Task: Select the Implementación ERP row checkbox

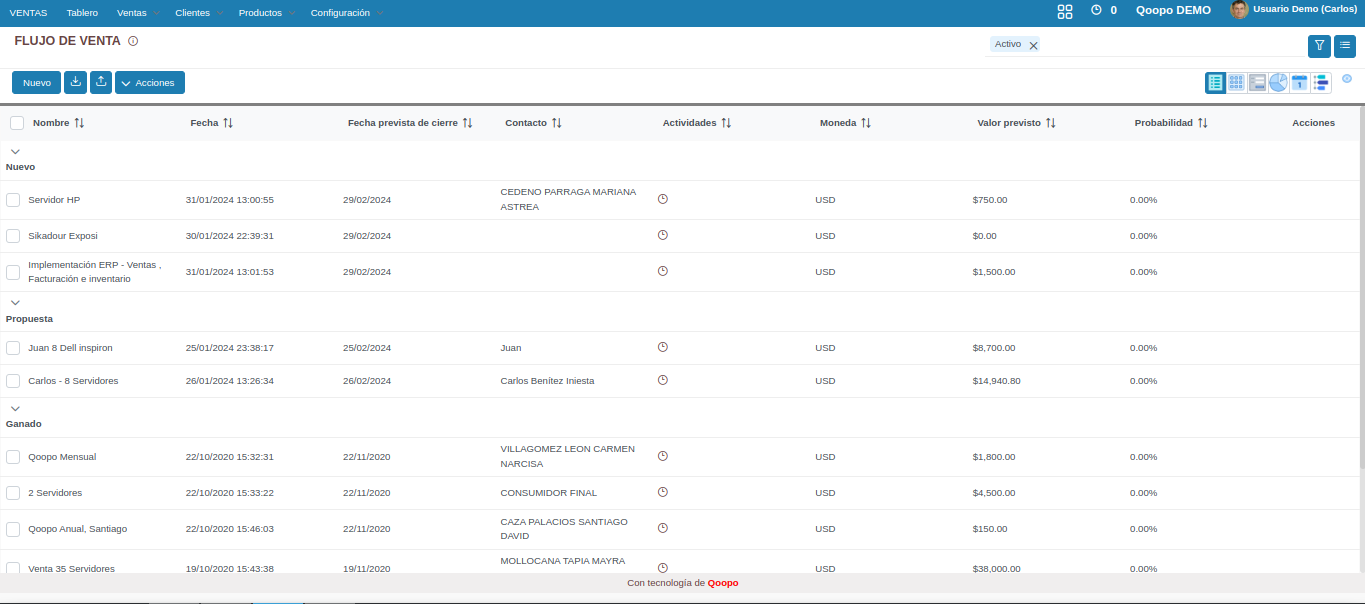Action: [13, 272]
